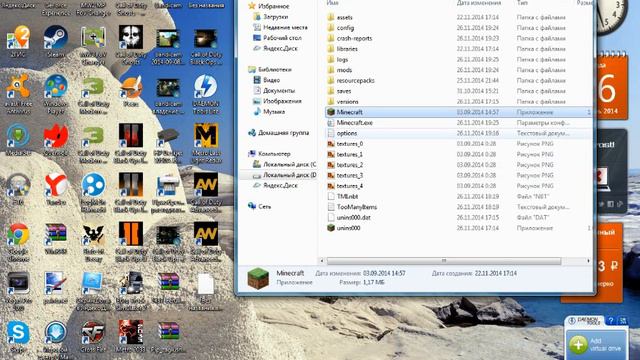Image resolution: width=640 pixels, height=360 pixels.
Task: Click the orange calendar desktop gadget
Action: pos(611,87)
